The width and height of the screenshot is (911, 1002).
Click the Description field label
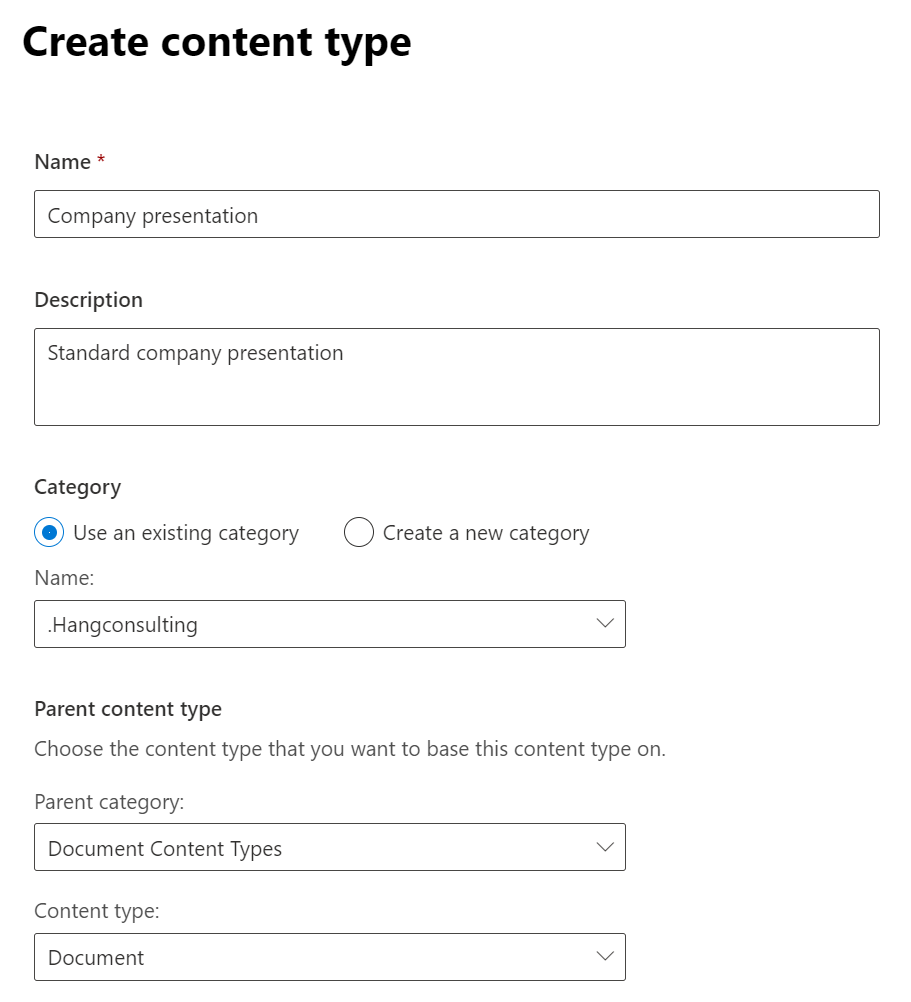(x=89, y=300)
